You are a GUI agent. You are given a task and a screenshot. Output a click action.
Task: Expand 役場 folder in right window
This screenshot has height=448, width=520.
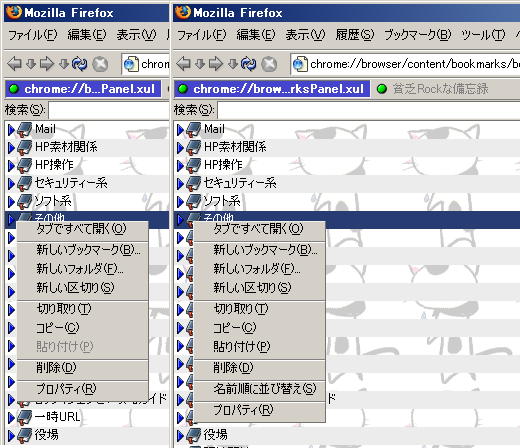(x=180, y=436)
